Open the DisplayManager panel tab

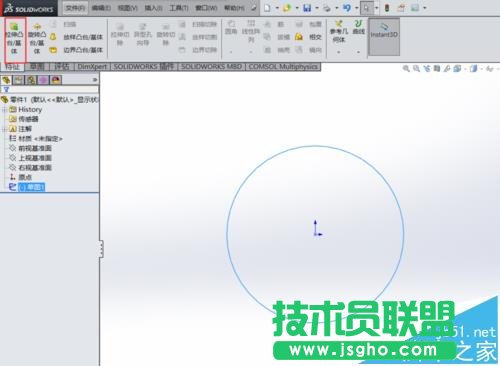click(x=56, y=80)
